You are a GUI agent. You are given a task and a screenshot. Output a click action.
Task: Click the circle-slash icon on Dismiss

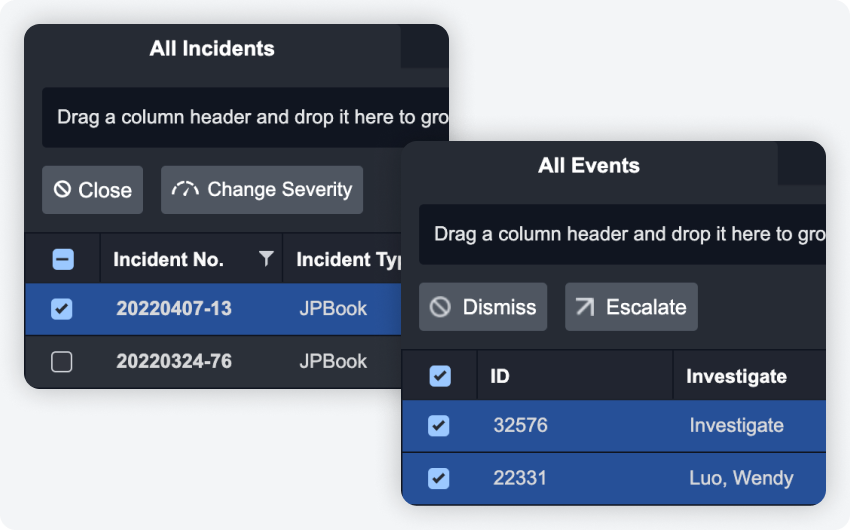[440, 307]
